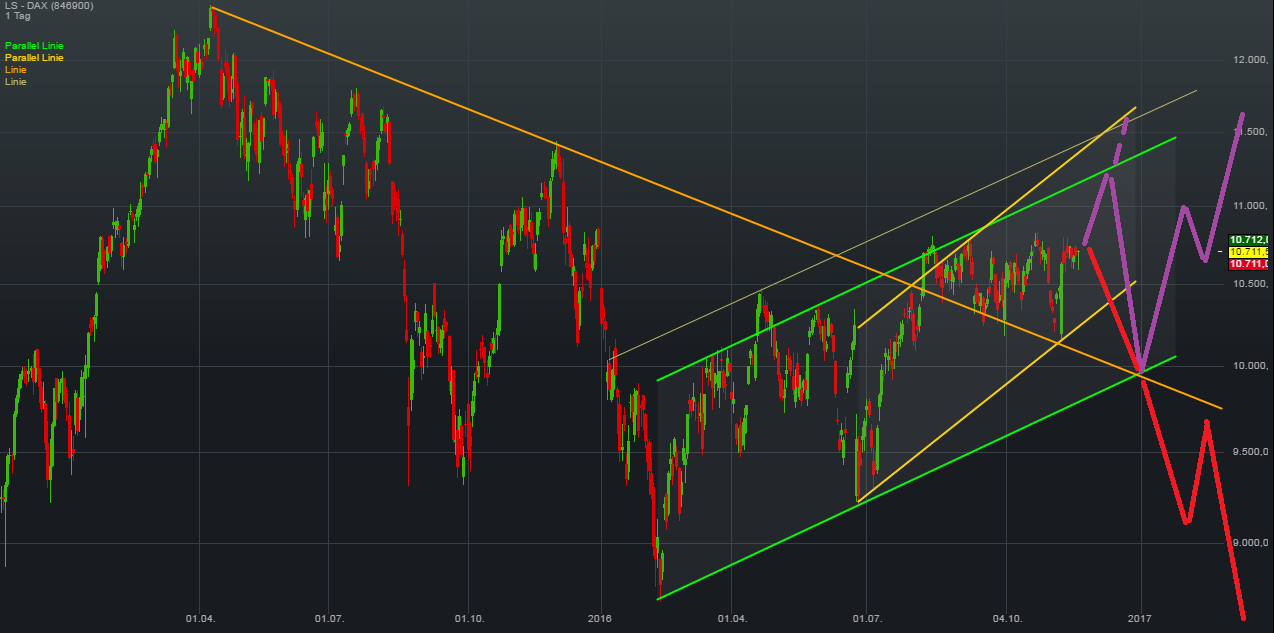Screen dimensions: 1274x633
Task: Click the 2016 label on the date axis
Action: click(x=600, y=618)
